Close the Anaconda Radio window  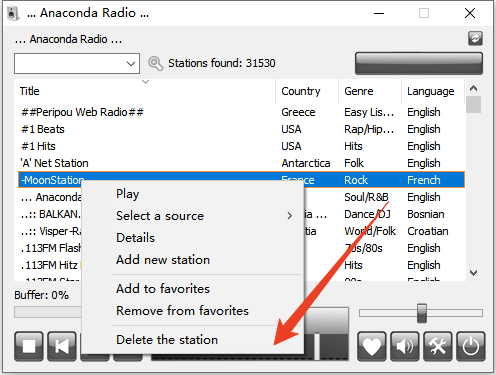[470, 13]
